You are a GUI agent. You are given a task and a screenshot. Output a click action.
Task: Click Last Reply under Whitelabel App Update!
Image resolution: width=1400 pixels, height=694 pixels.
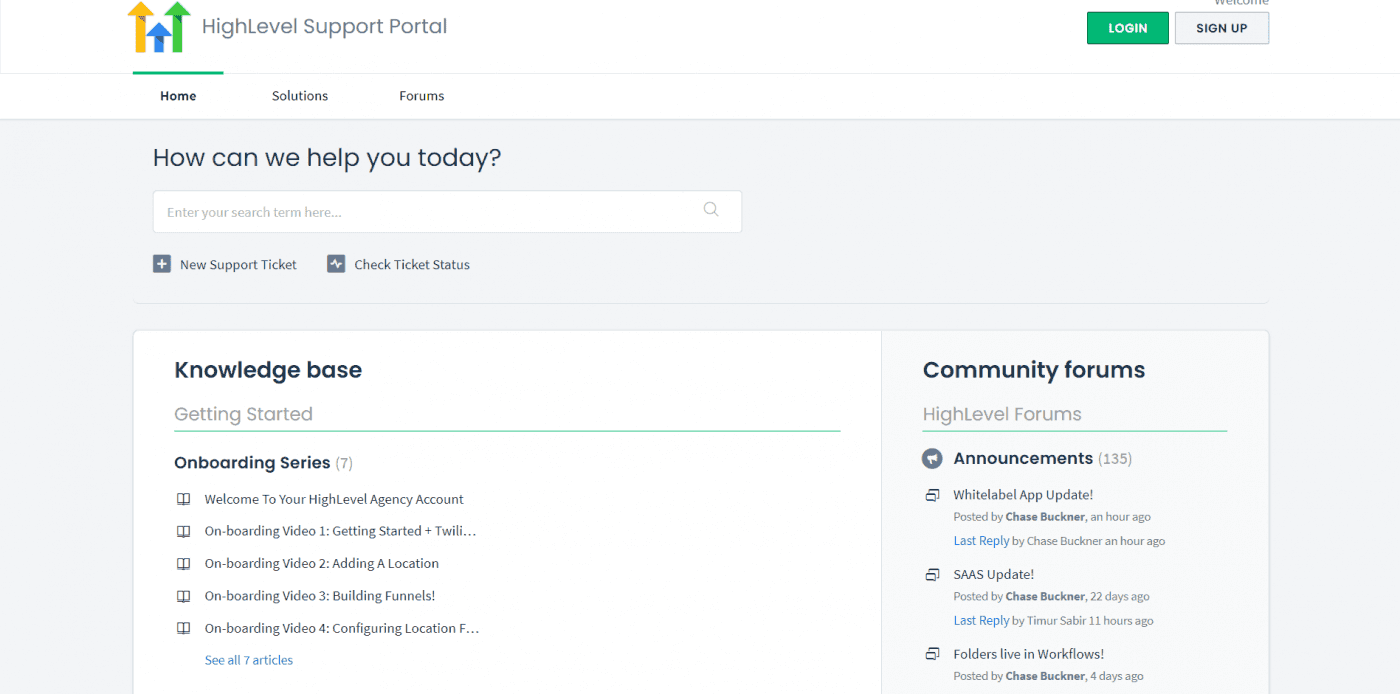coord(981,541)
